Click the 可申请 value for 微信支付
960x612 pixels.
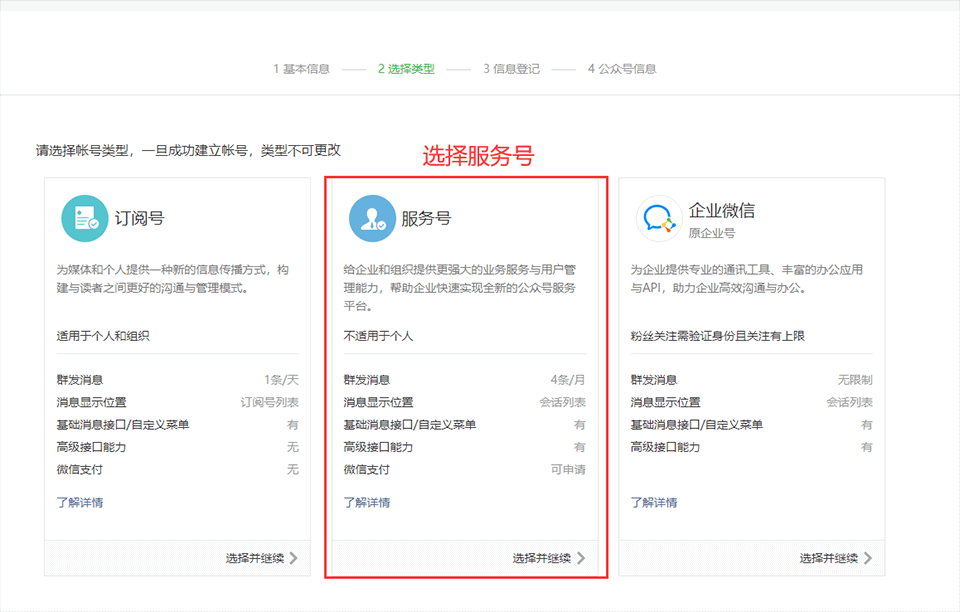pos(568,469)
